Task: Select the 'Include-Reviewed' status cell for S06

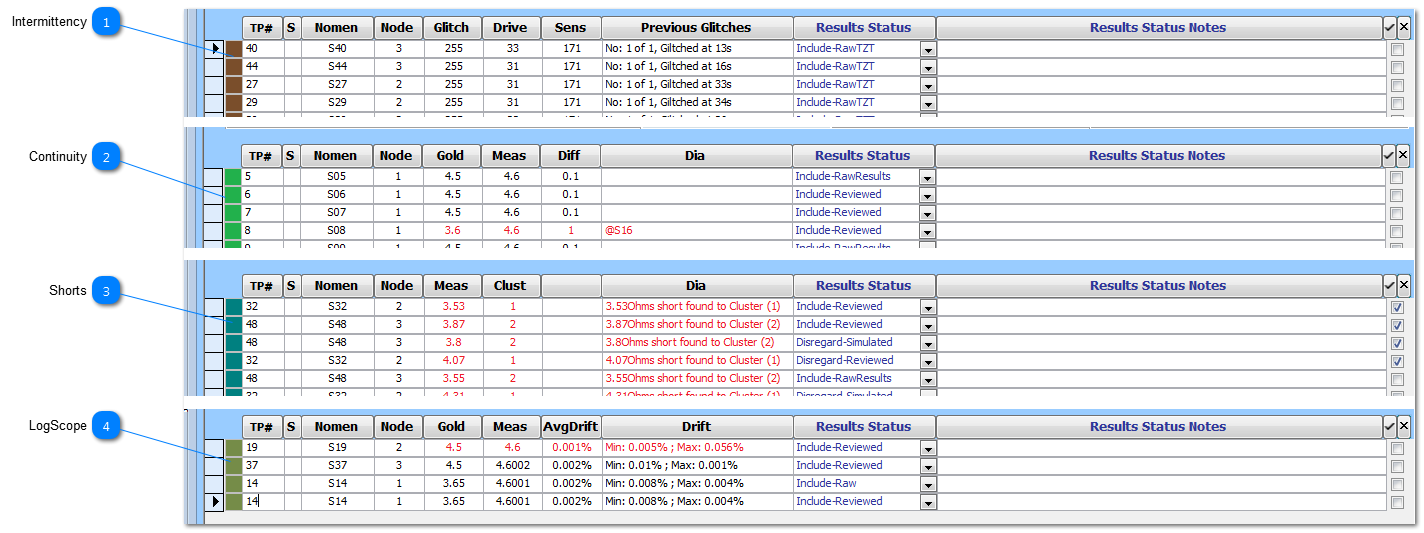Action: point(855,194)
